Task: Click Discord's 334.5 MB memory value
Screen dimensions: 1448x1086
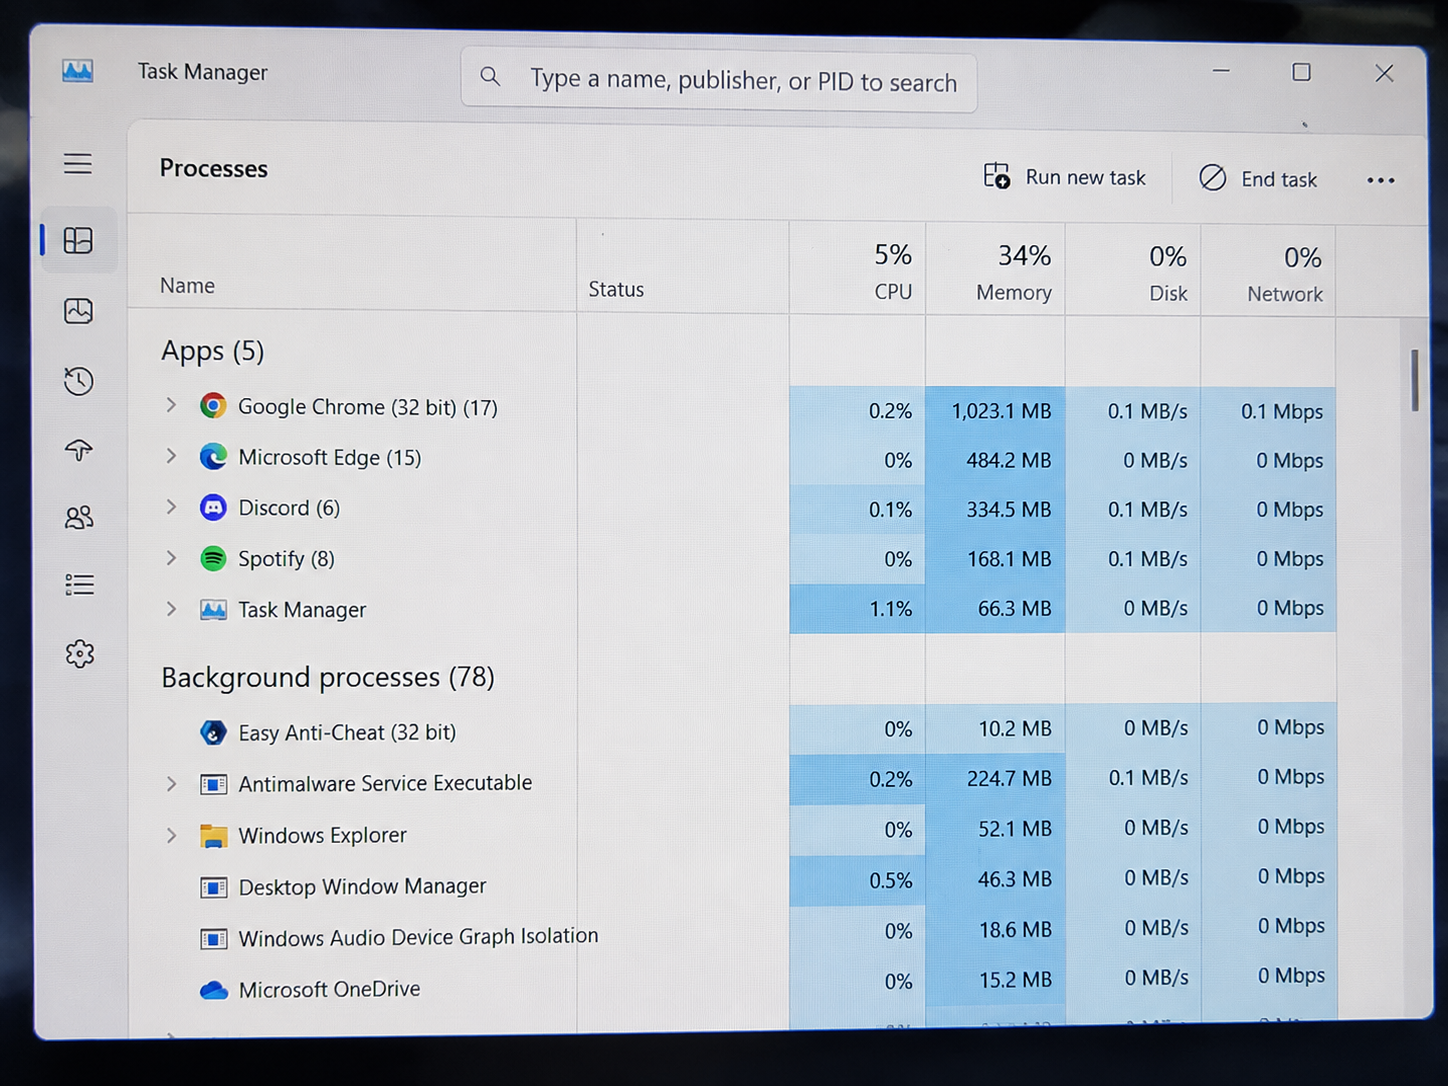Action: coord(1008,509)
